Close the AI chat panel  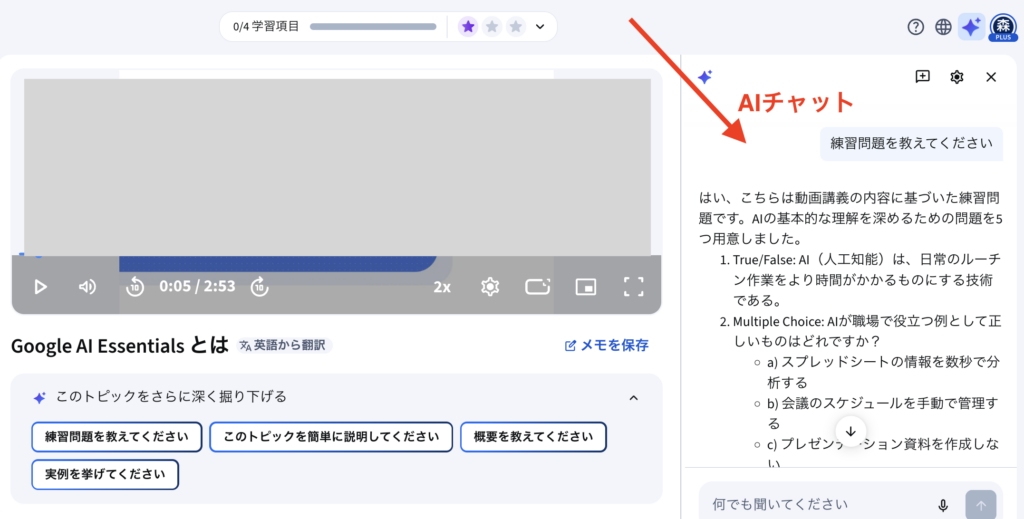[991, 77]
